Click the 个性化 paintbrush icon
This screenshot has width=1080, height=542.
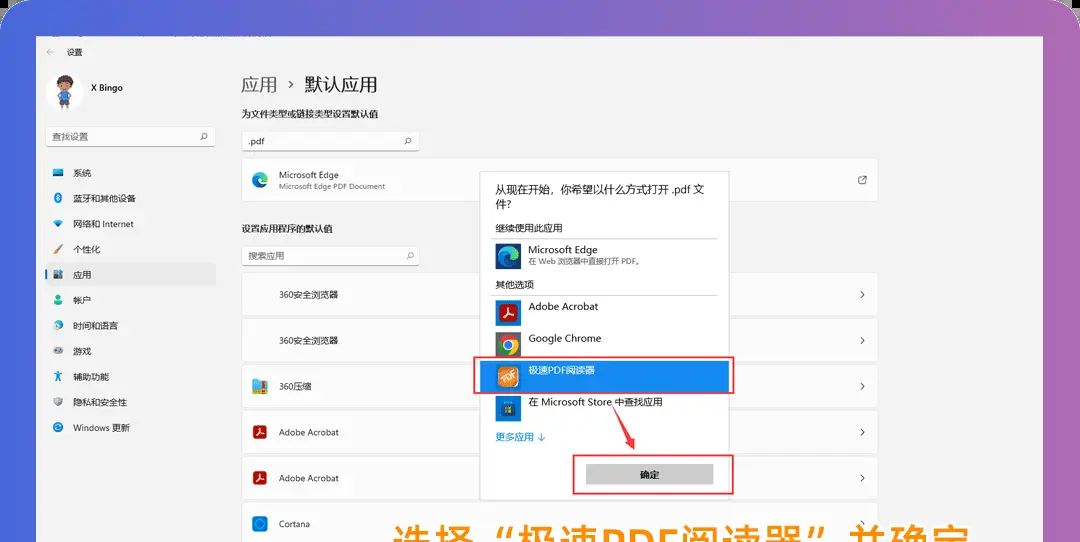(x=59, y=249)
